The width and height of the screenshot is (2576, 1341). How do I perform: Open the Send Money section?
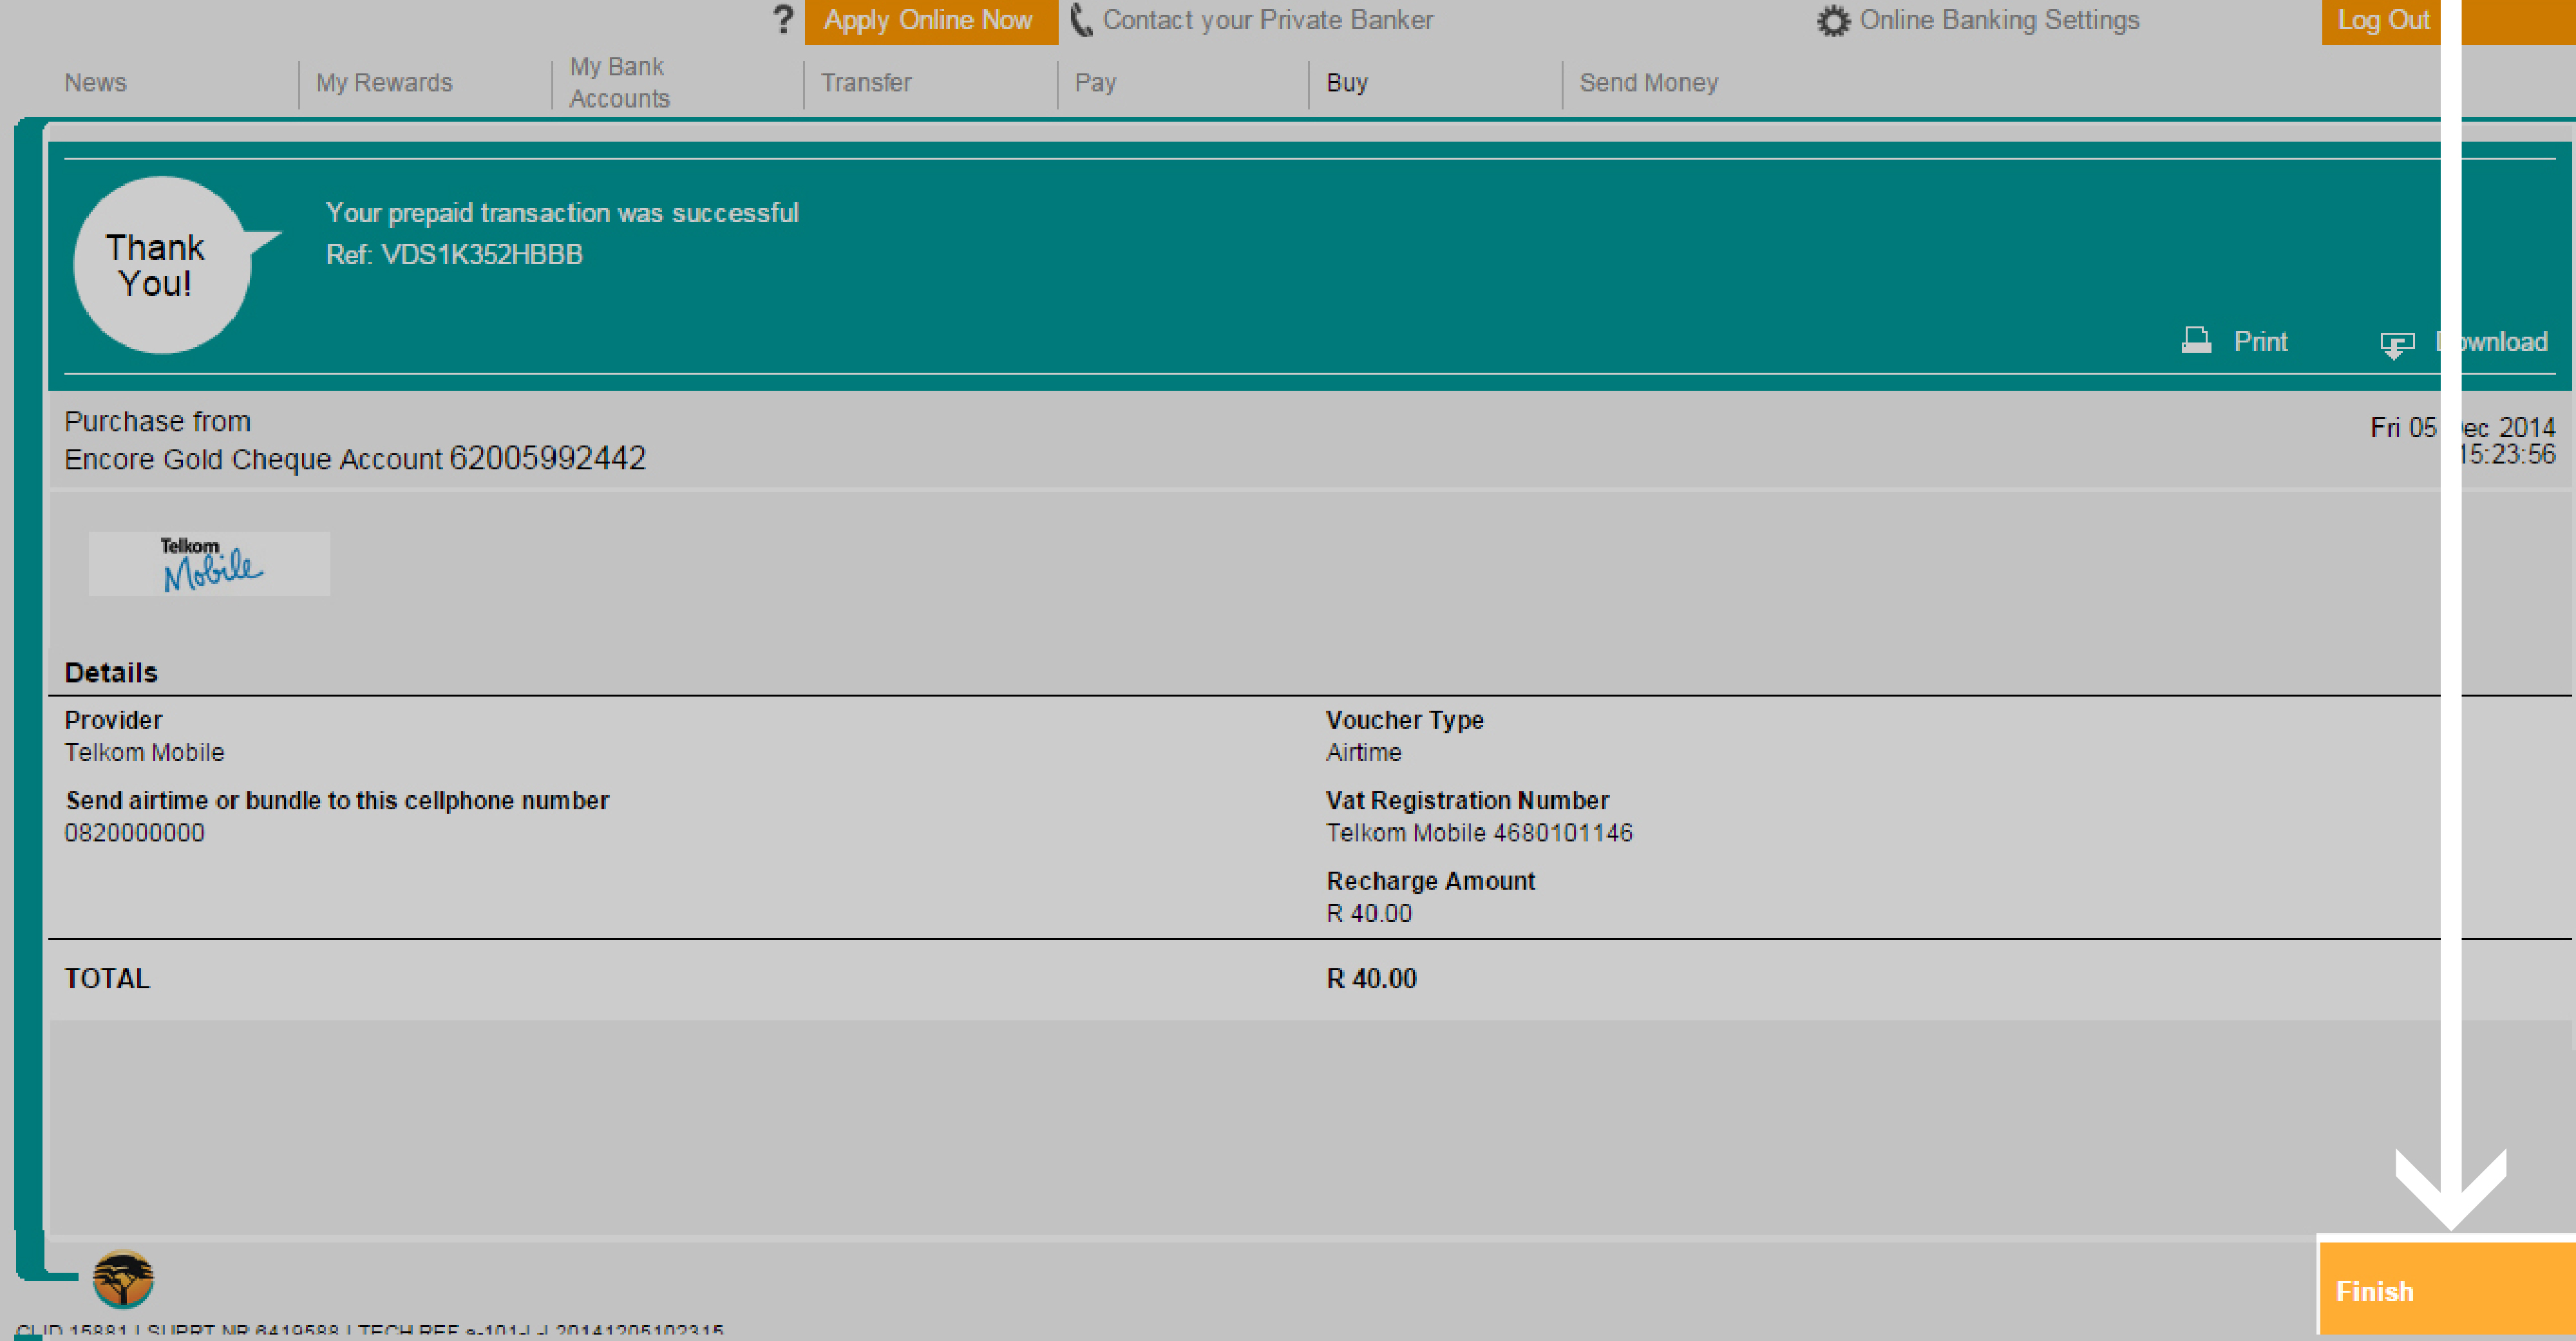tap(1649, 82)
